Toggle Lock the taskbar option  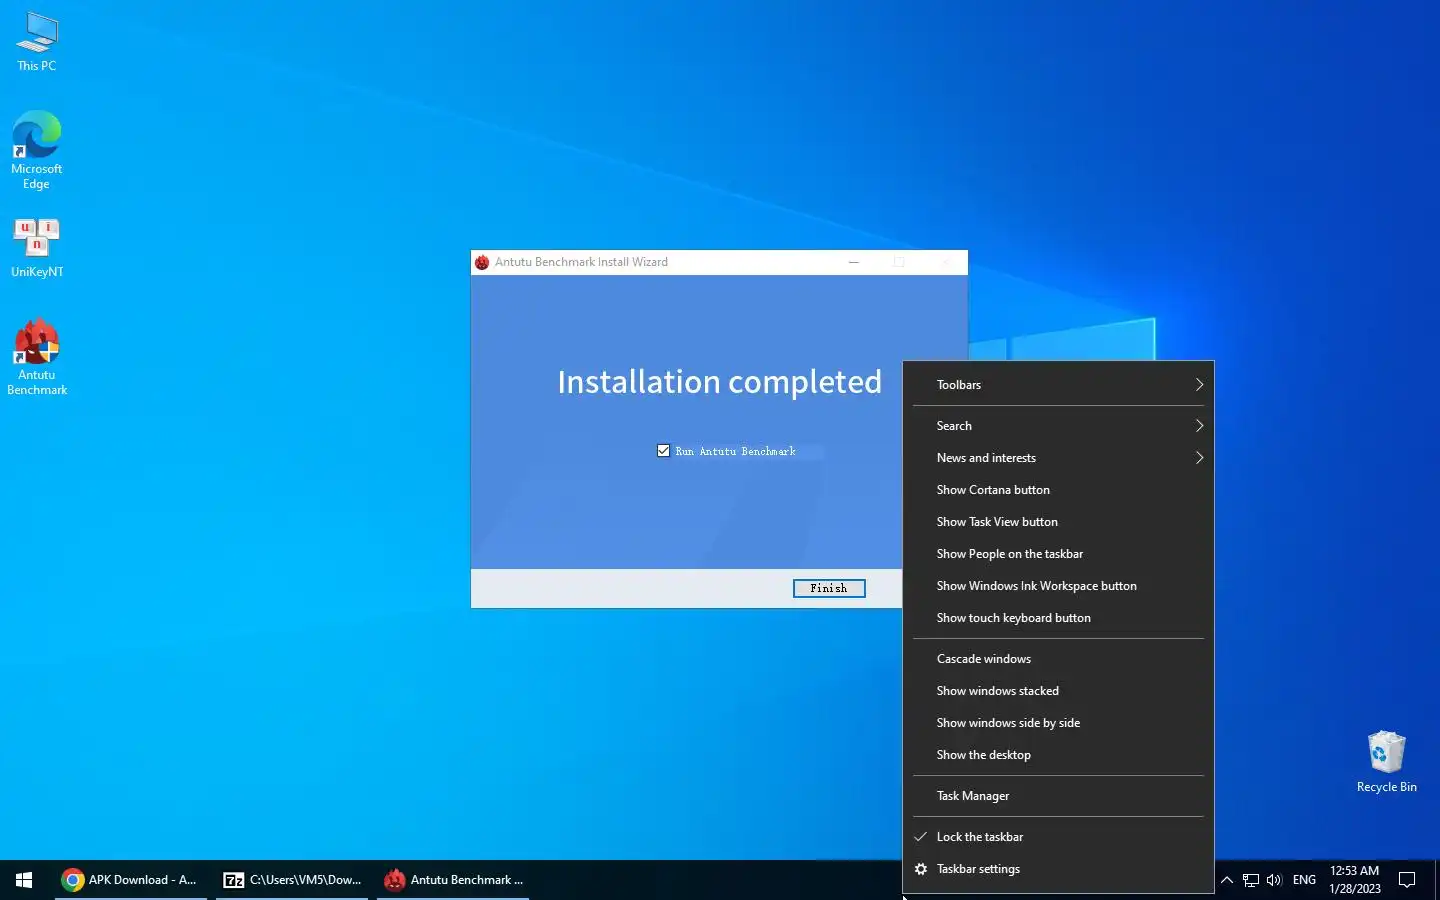tap(1058, 837)
